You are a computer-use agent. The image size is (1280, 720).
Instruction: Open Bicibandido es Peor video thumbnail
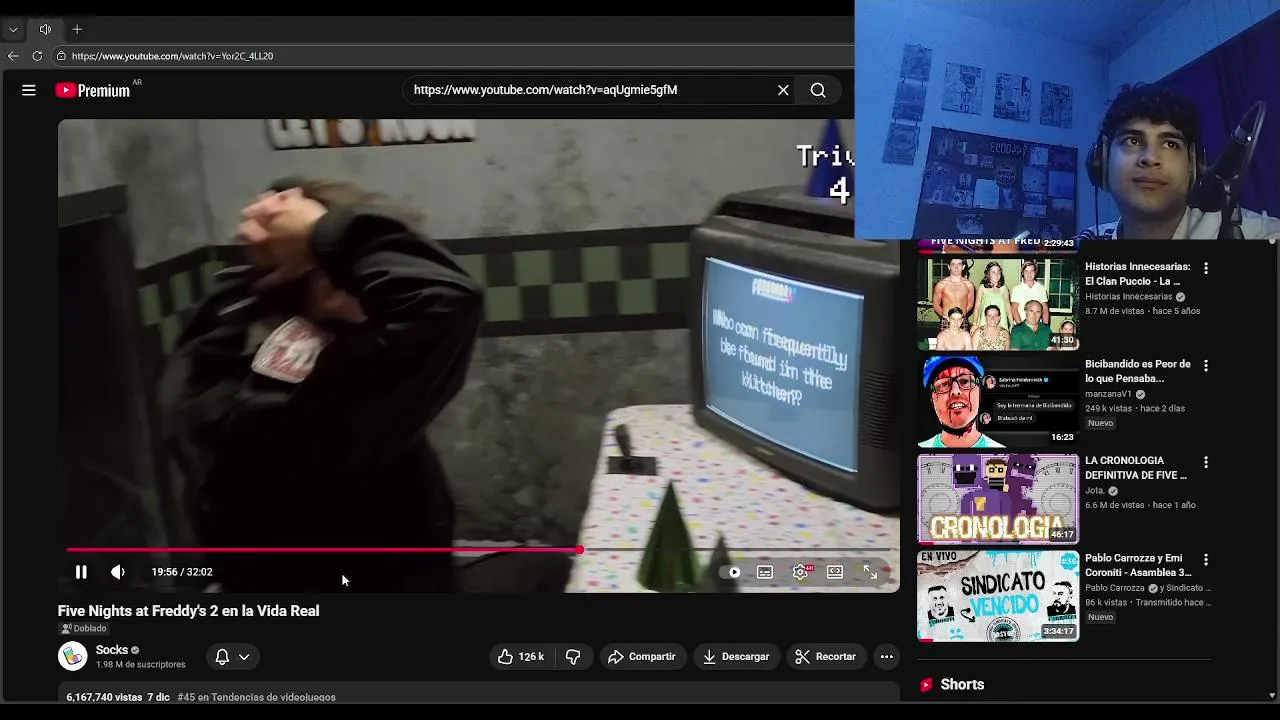coord(998,401)
